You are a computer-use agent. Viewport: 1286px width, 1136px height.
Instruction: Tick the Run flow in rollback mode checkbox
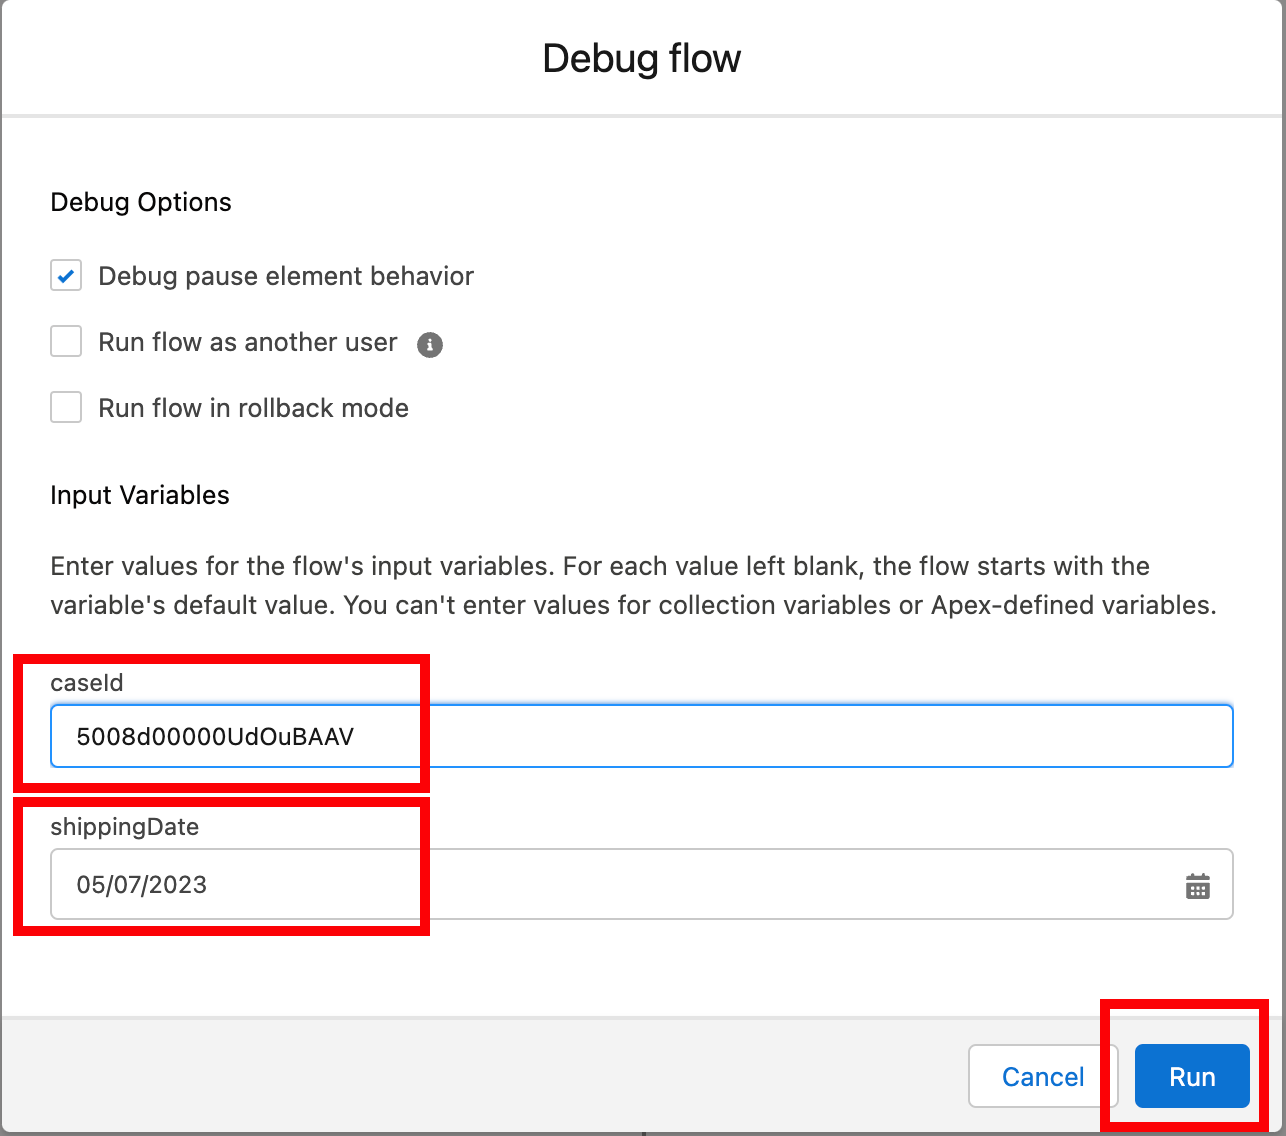66,408
